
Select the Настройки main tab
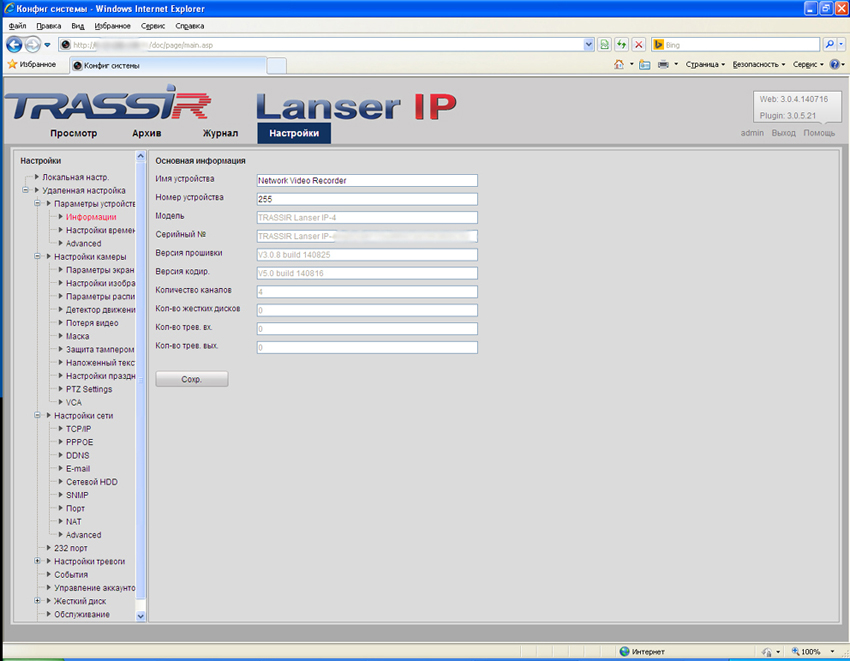point(294,133)
